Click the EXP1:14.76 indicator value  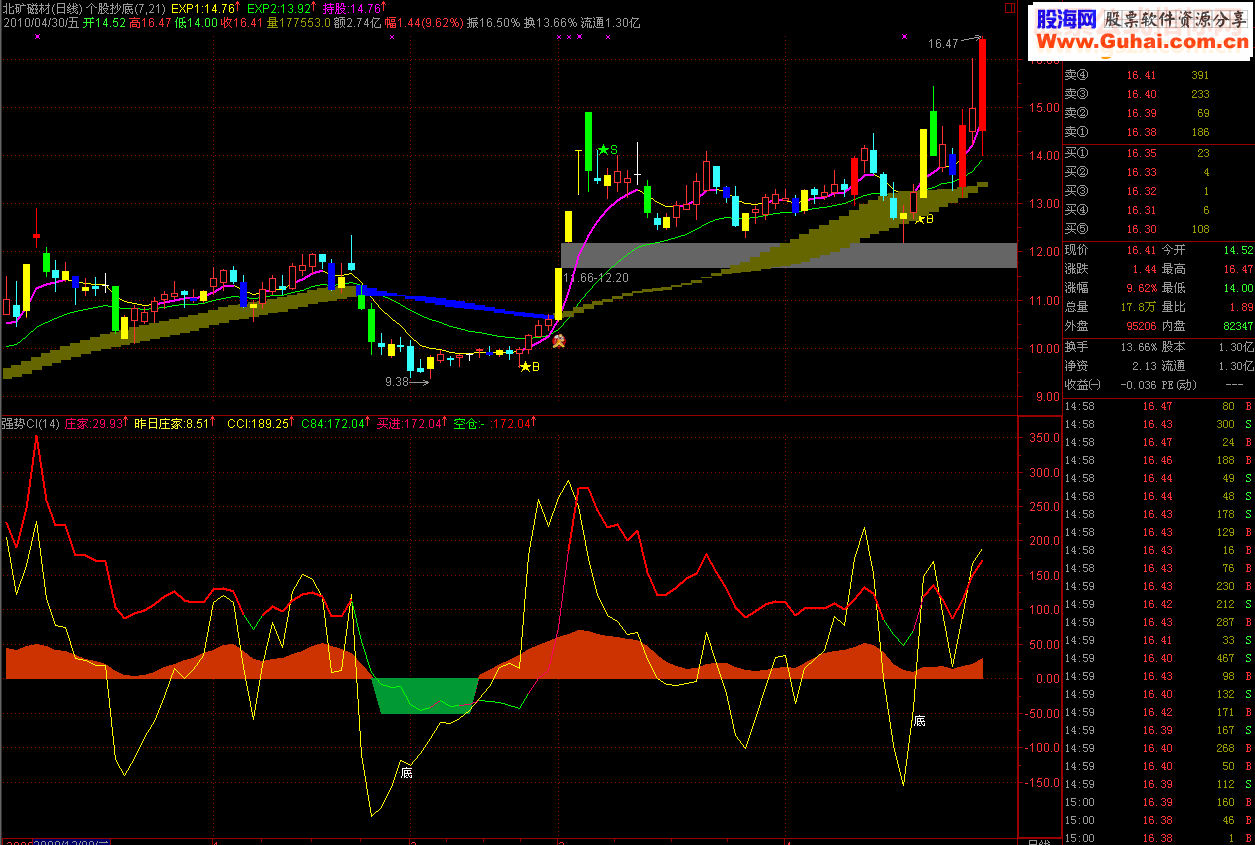[204, 8]
